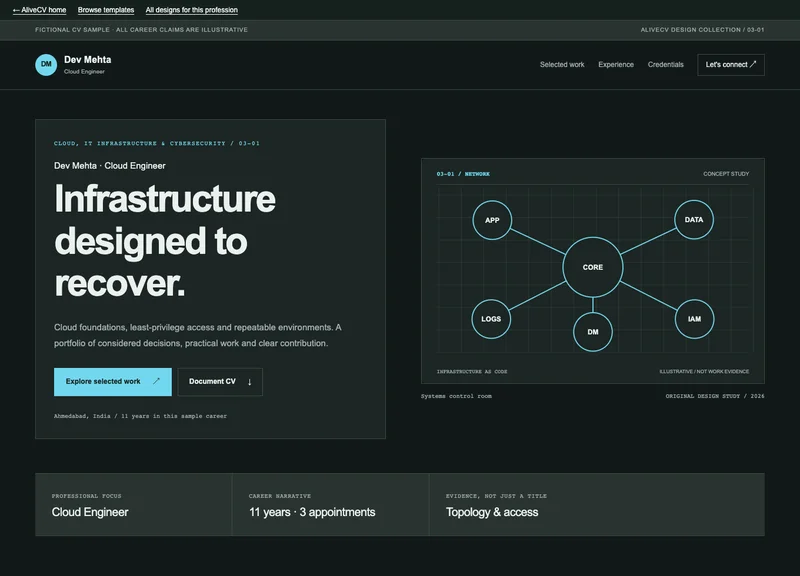This screenshot has width=800, height=576.
Task: Click the 'CLOUD, IT INFRASTRUCTURE & CYBERSECURITY' tagline
Action: (157, 143)
